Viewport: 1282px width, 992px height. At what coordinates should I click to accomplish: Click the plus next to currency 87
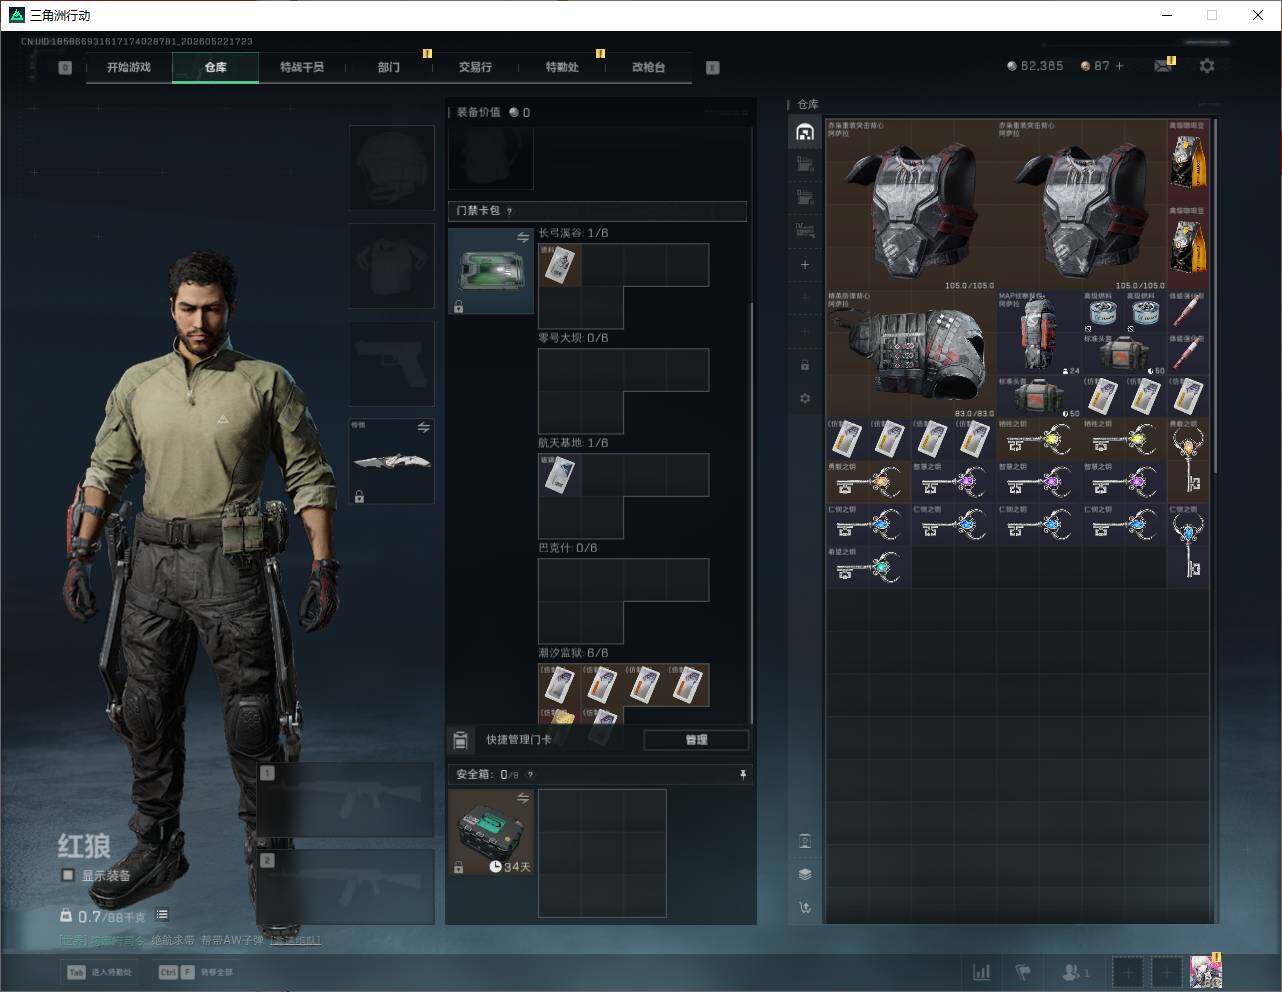point(1119,66)
